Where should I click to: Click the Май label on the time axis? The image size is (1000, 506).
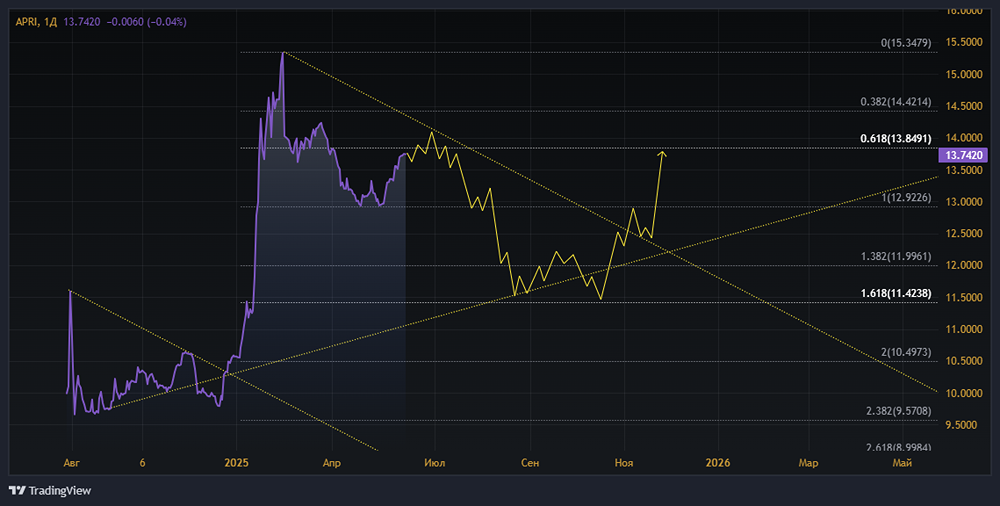pos(902,463)
